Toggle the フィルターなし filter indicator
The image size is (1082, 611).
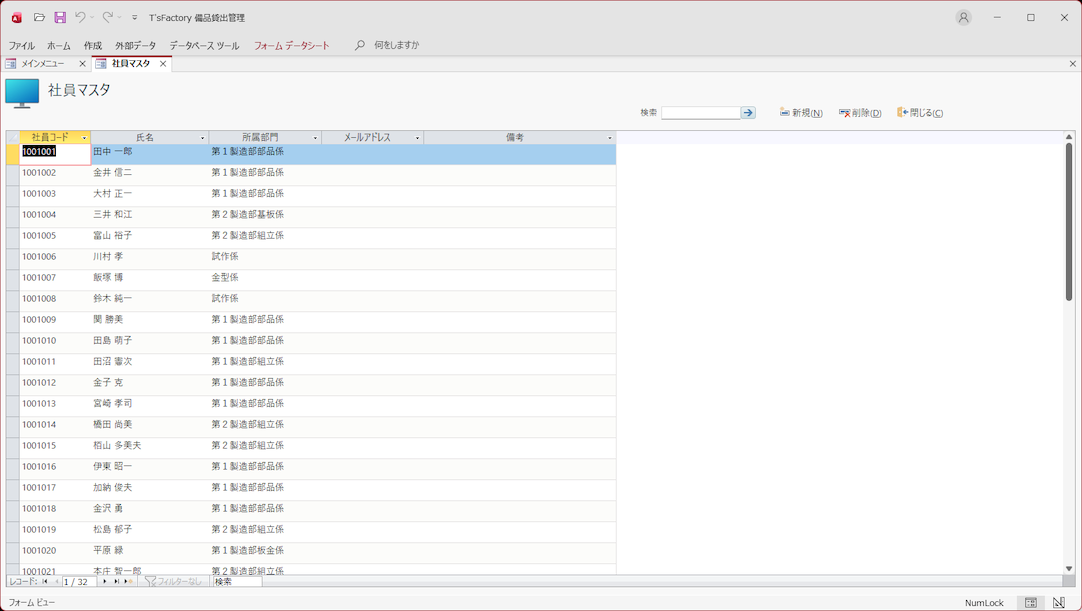click(x=174, y=581)
